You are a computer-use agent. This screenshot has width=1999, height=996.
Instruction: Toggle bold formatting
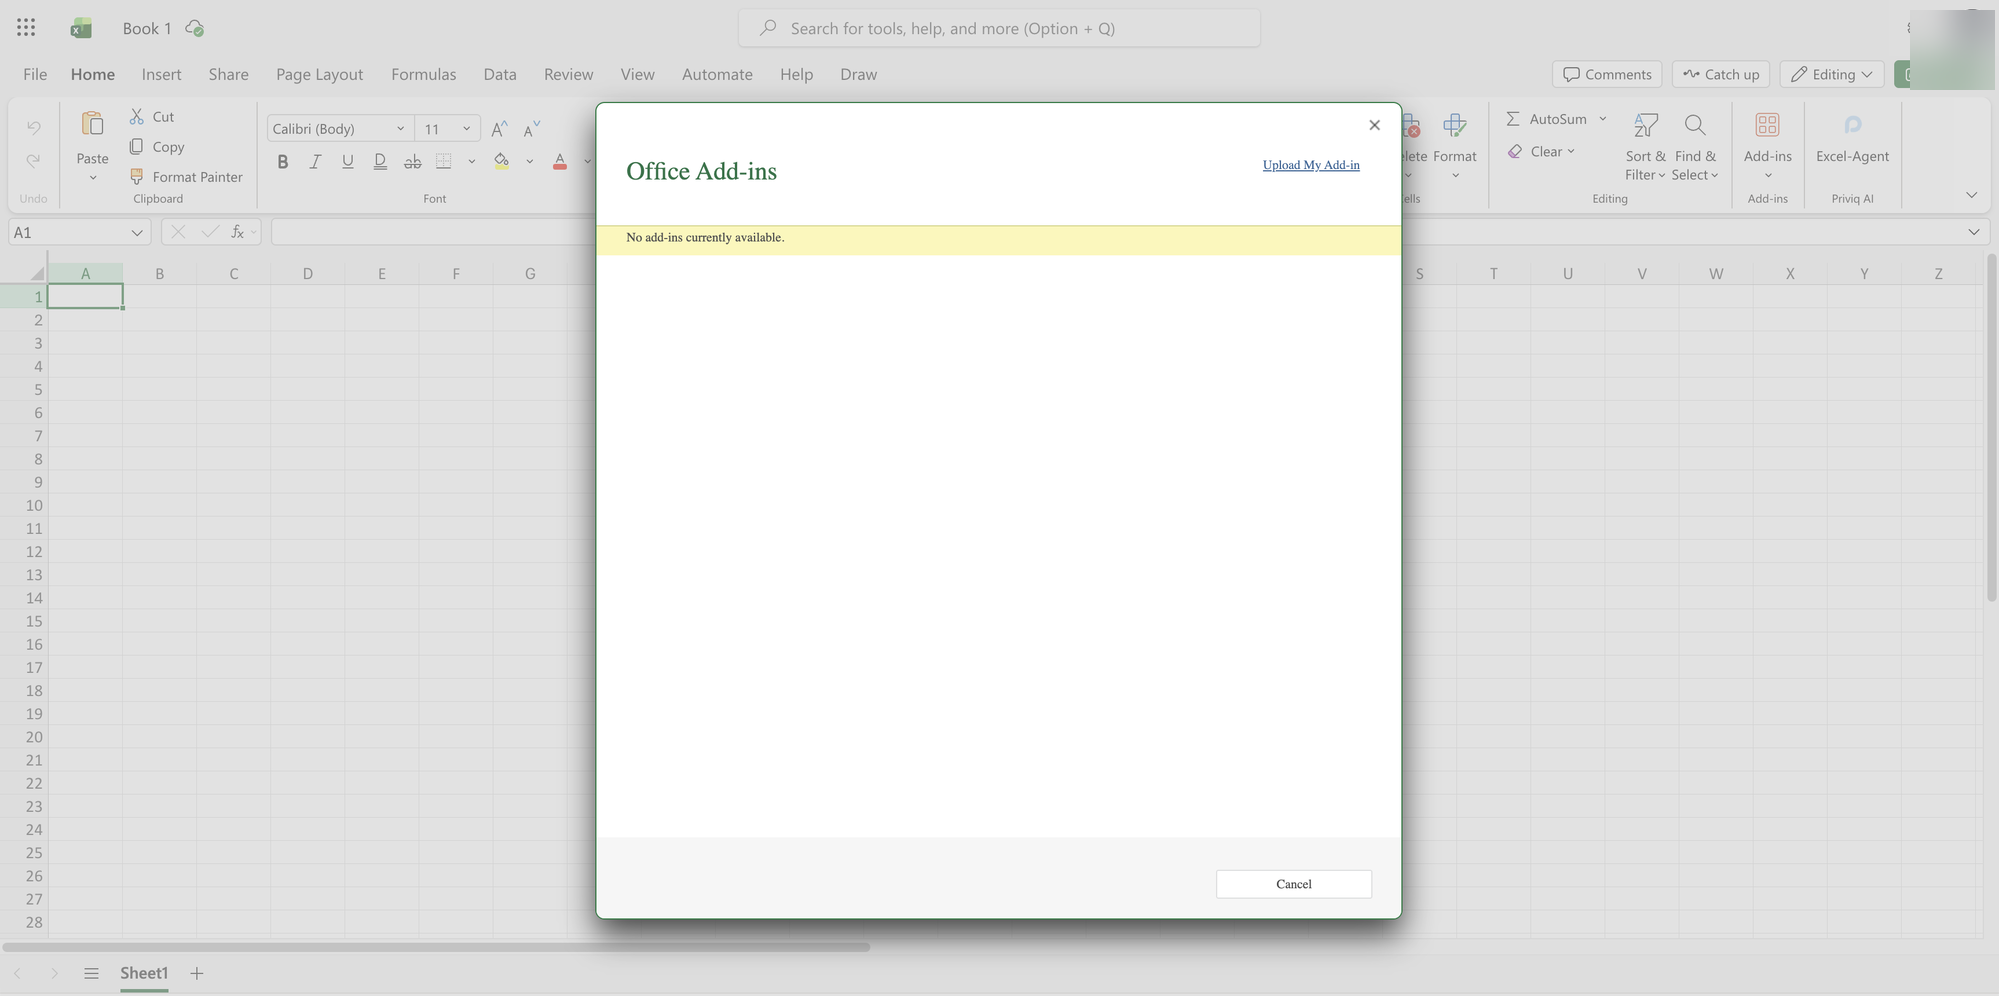[x=283, y=161]
